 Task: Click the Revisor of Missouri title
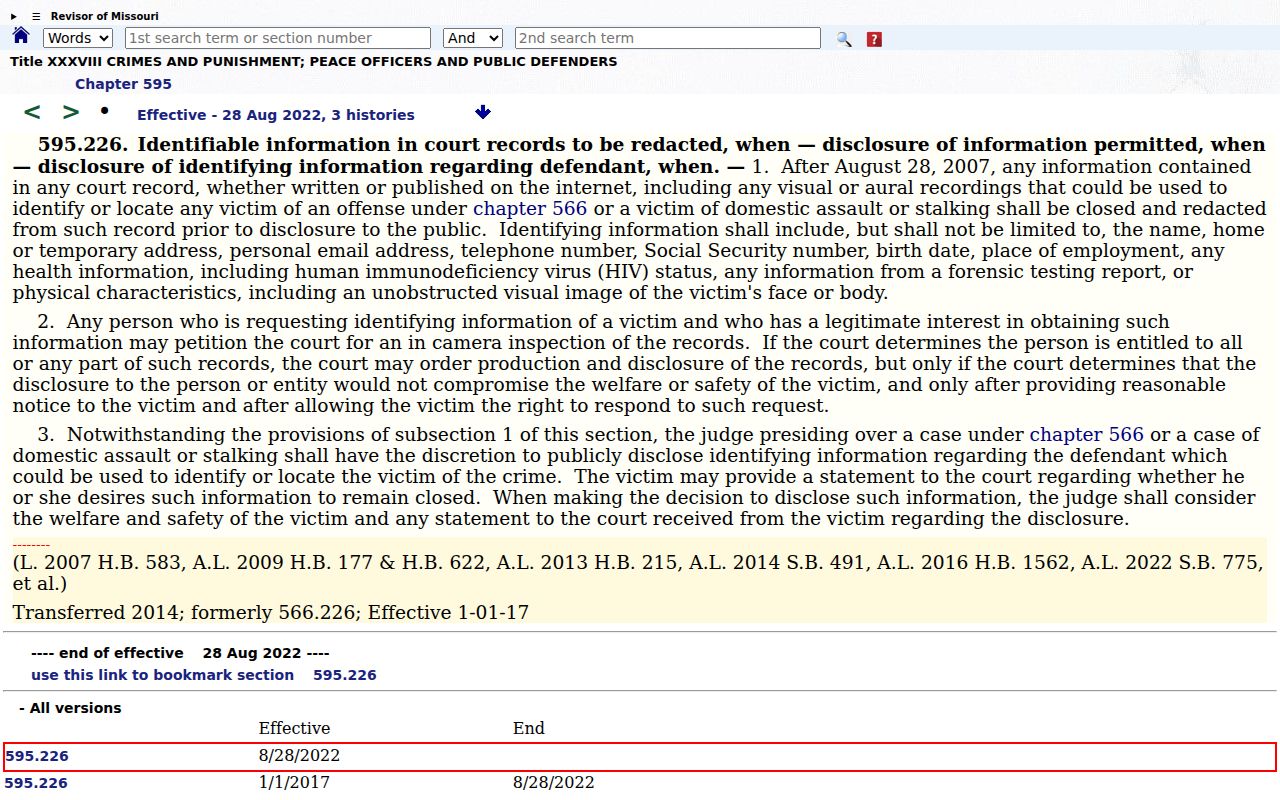[x=105, y=16]
